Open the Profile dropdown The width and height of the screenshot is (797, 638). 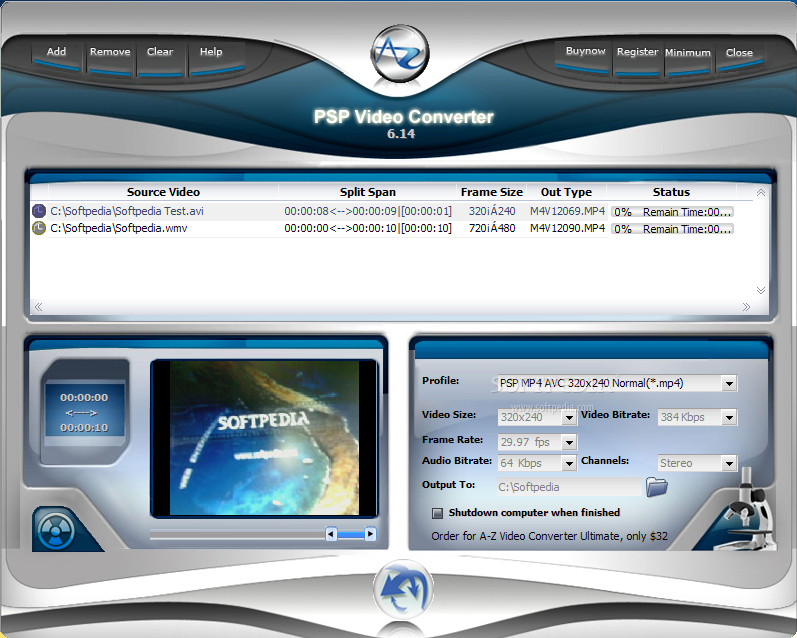729,383
